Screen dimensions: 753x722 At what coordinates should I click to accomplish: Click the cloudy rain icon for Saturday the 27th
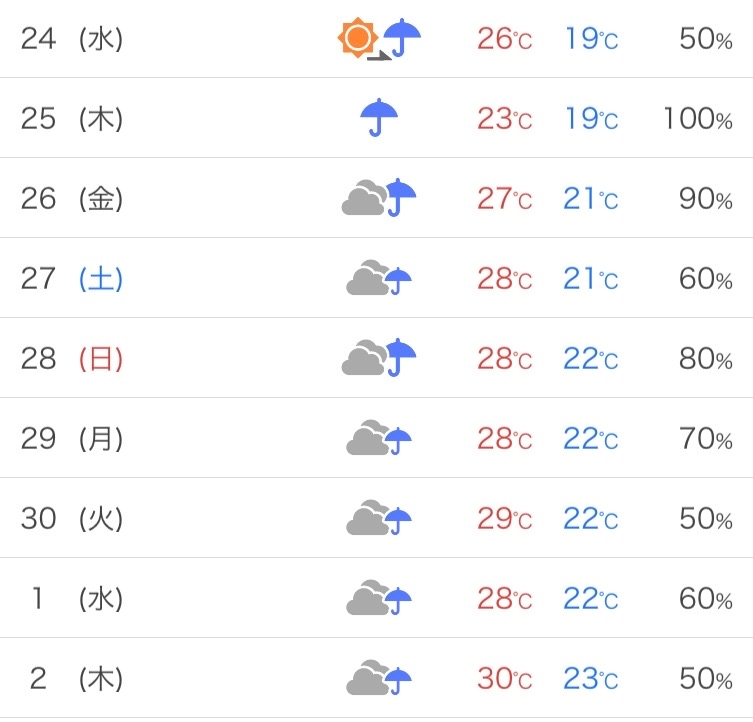tap(379, 278)
